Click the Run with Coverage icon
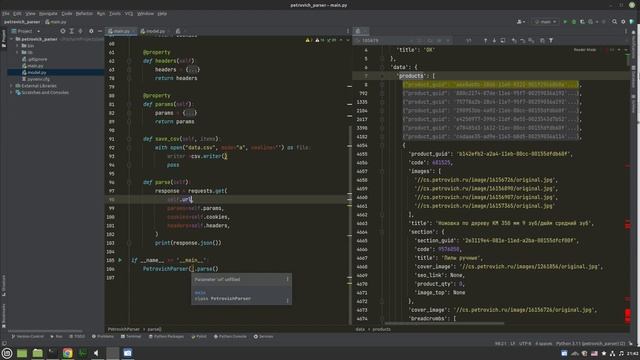This screenshot has height=360, width=640. pos(582,22)
